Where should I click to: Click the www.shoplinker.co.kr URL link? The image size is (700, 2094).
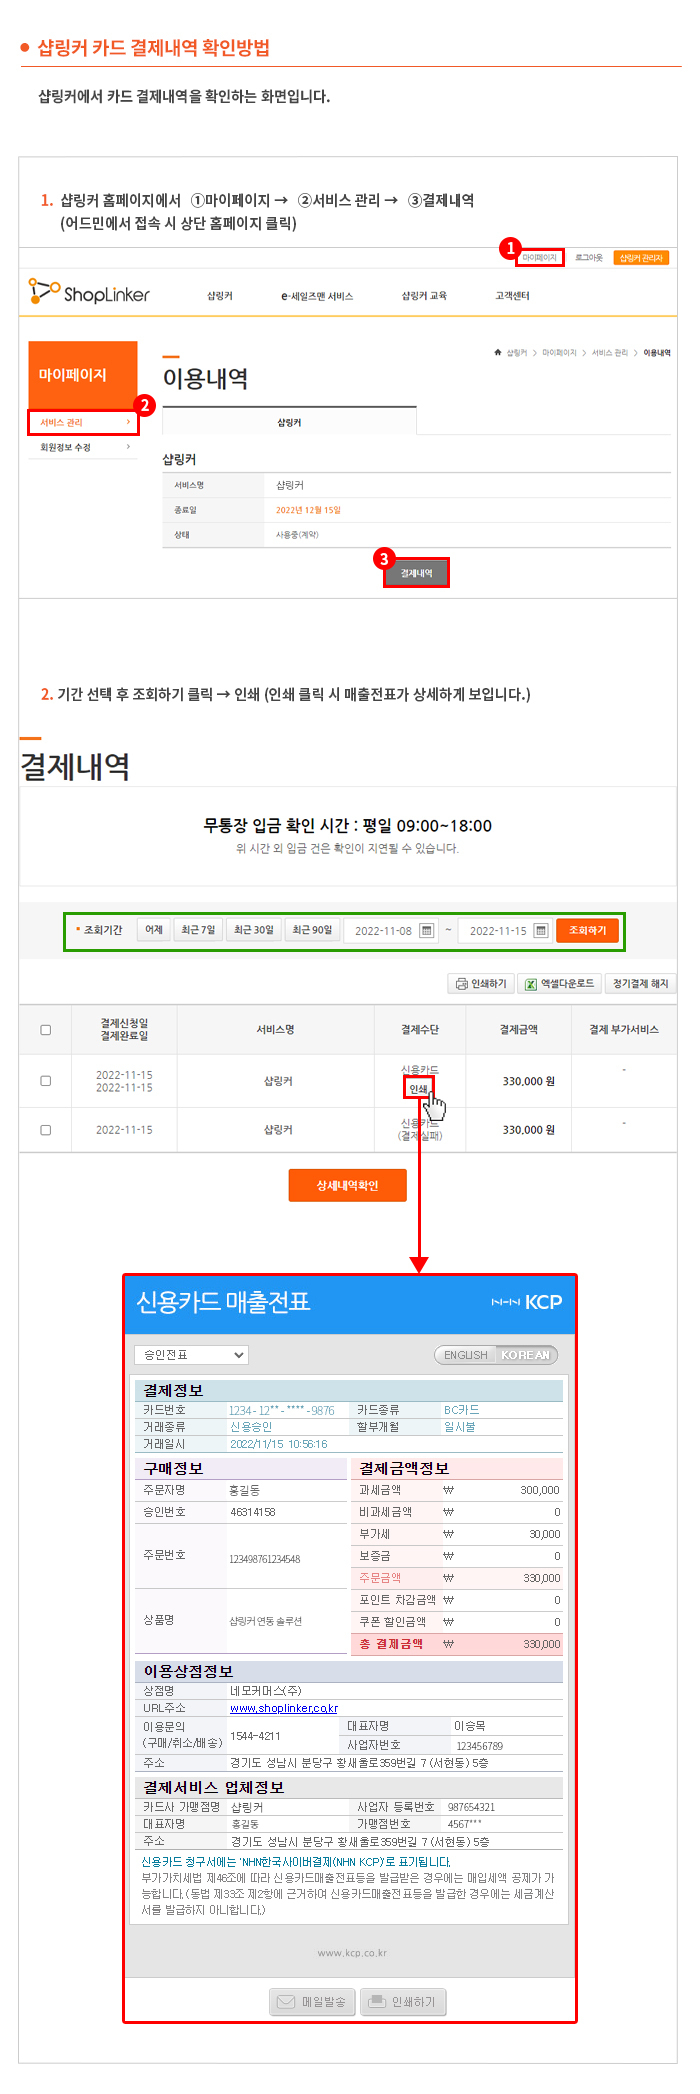click(x=284, y=1708)
